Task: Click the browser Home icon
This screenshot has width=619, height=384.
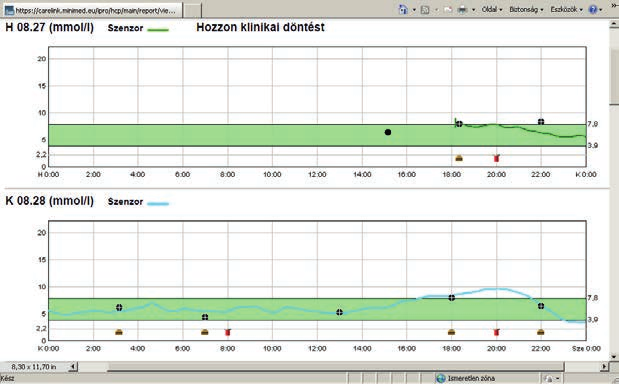Action: point(403,9)
